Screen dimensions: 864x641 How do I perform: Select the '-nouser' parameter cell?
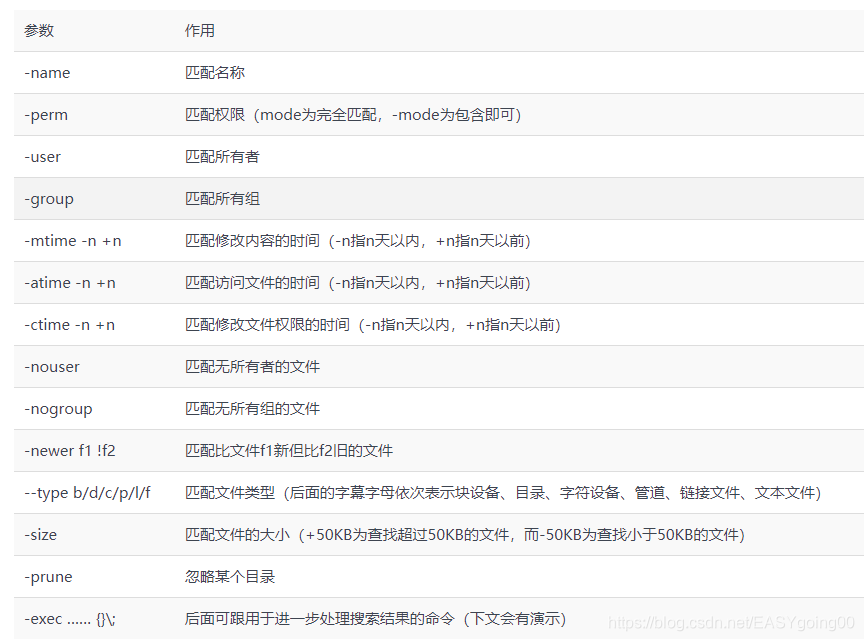tap(52, 367)
